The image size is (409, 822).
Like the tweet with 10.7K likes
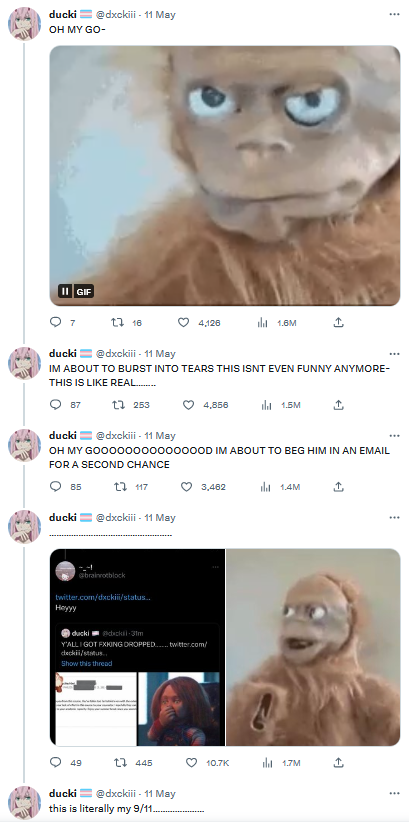tap(191, 762)
